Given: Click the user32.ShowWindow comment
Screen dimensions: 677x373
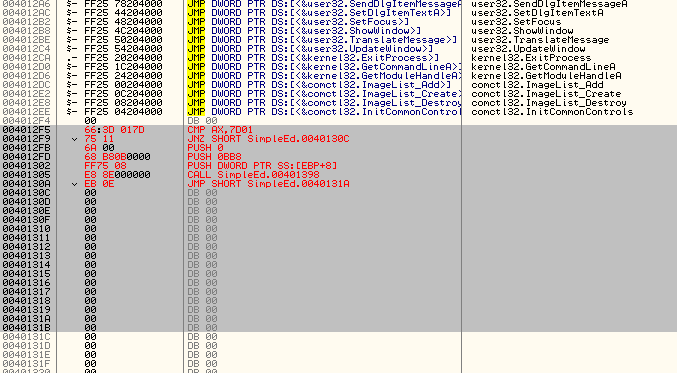Looking at the screenshot, I should pyautogui.click(x=522, y=31).
